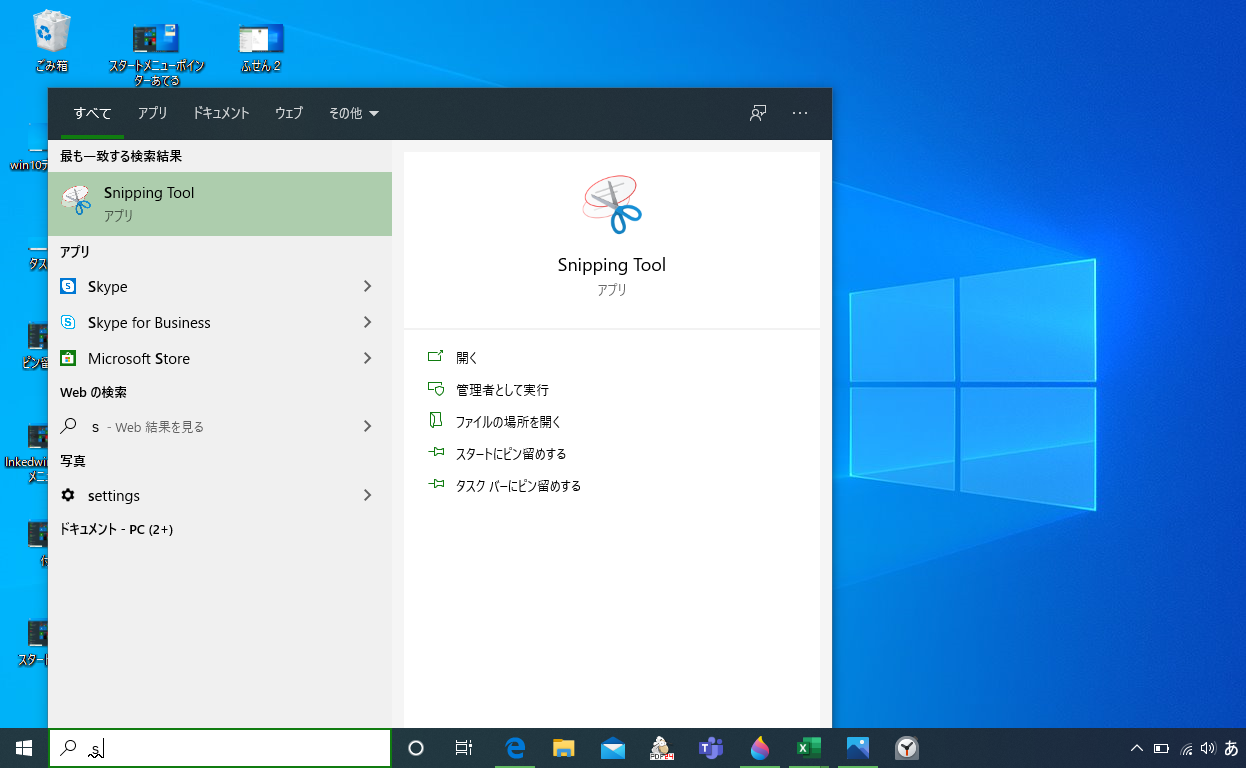Click the 'Web 結果を見る' text
Image resolution: width=1246 pixels, height=768 pixels.
click(160, 427)
